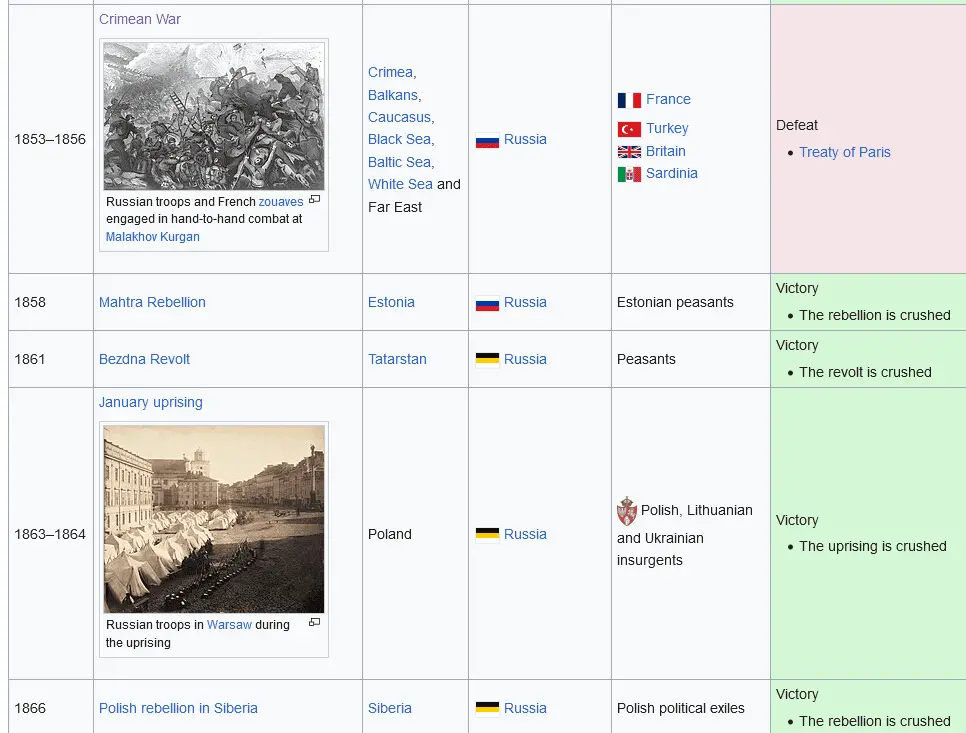This screenshot has width=966, height=733.
Task: Click the Polish political exiles cell text
Action: [x=681, y=708]
